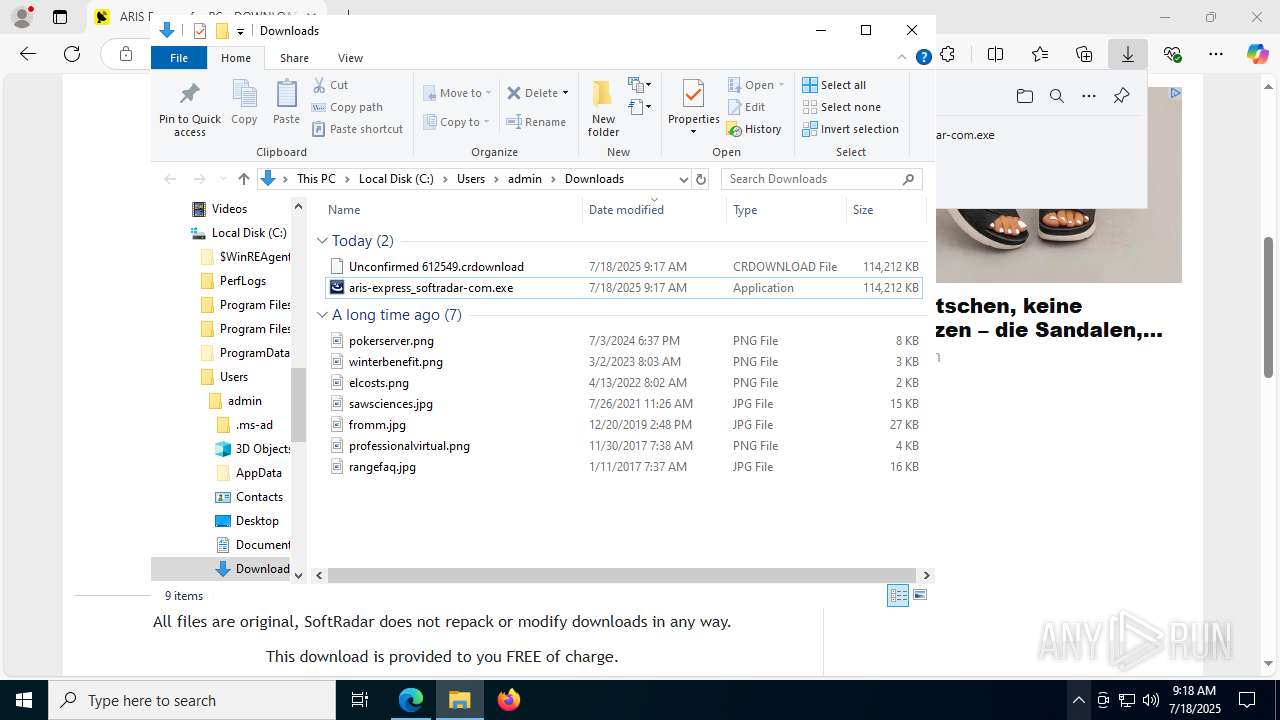Click the Edit command in Open group
The image size is (1280, 720).
click(x=747, y=107)
